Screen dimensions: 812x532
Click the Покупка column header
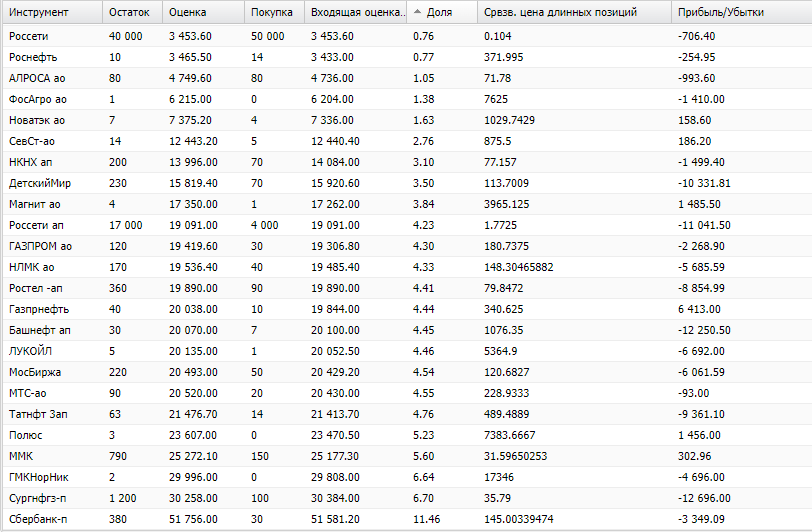(x=274, y=12)
